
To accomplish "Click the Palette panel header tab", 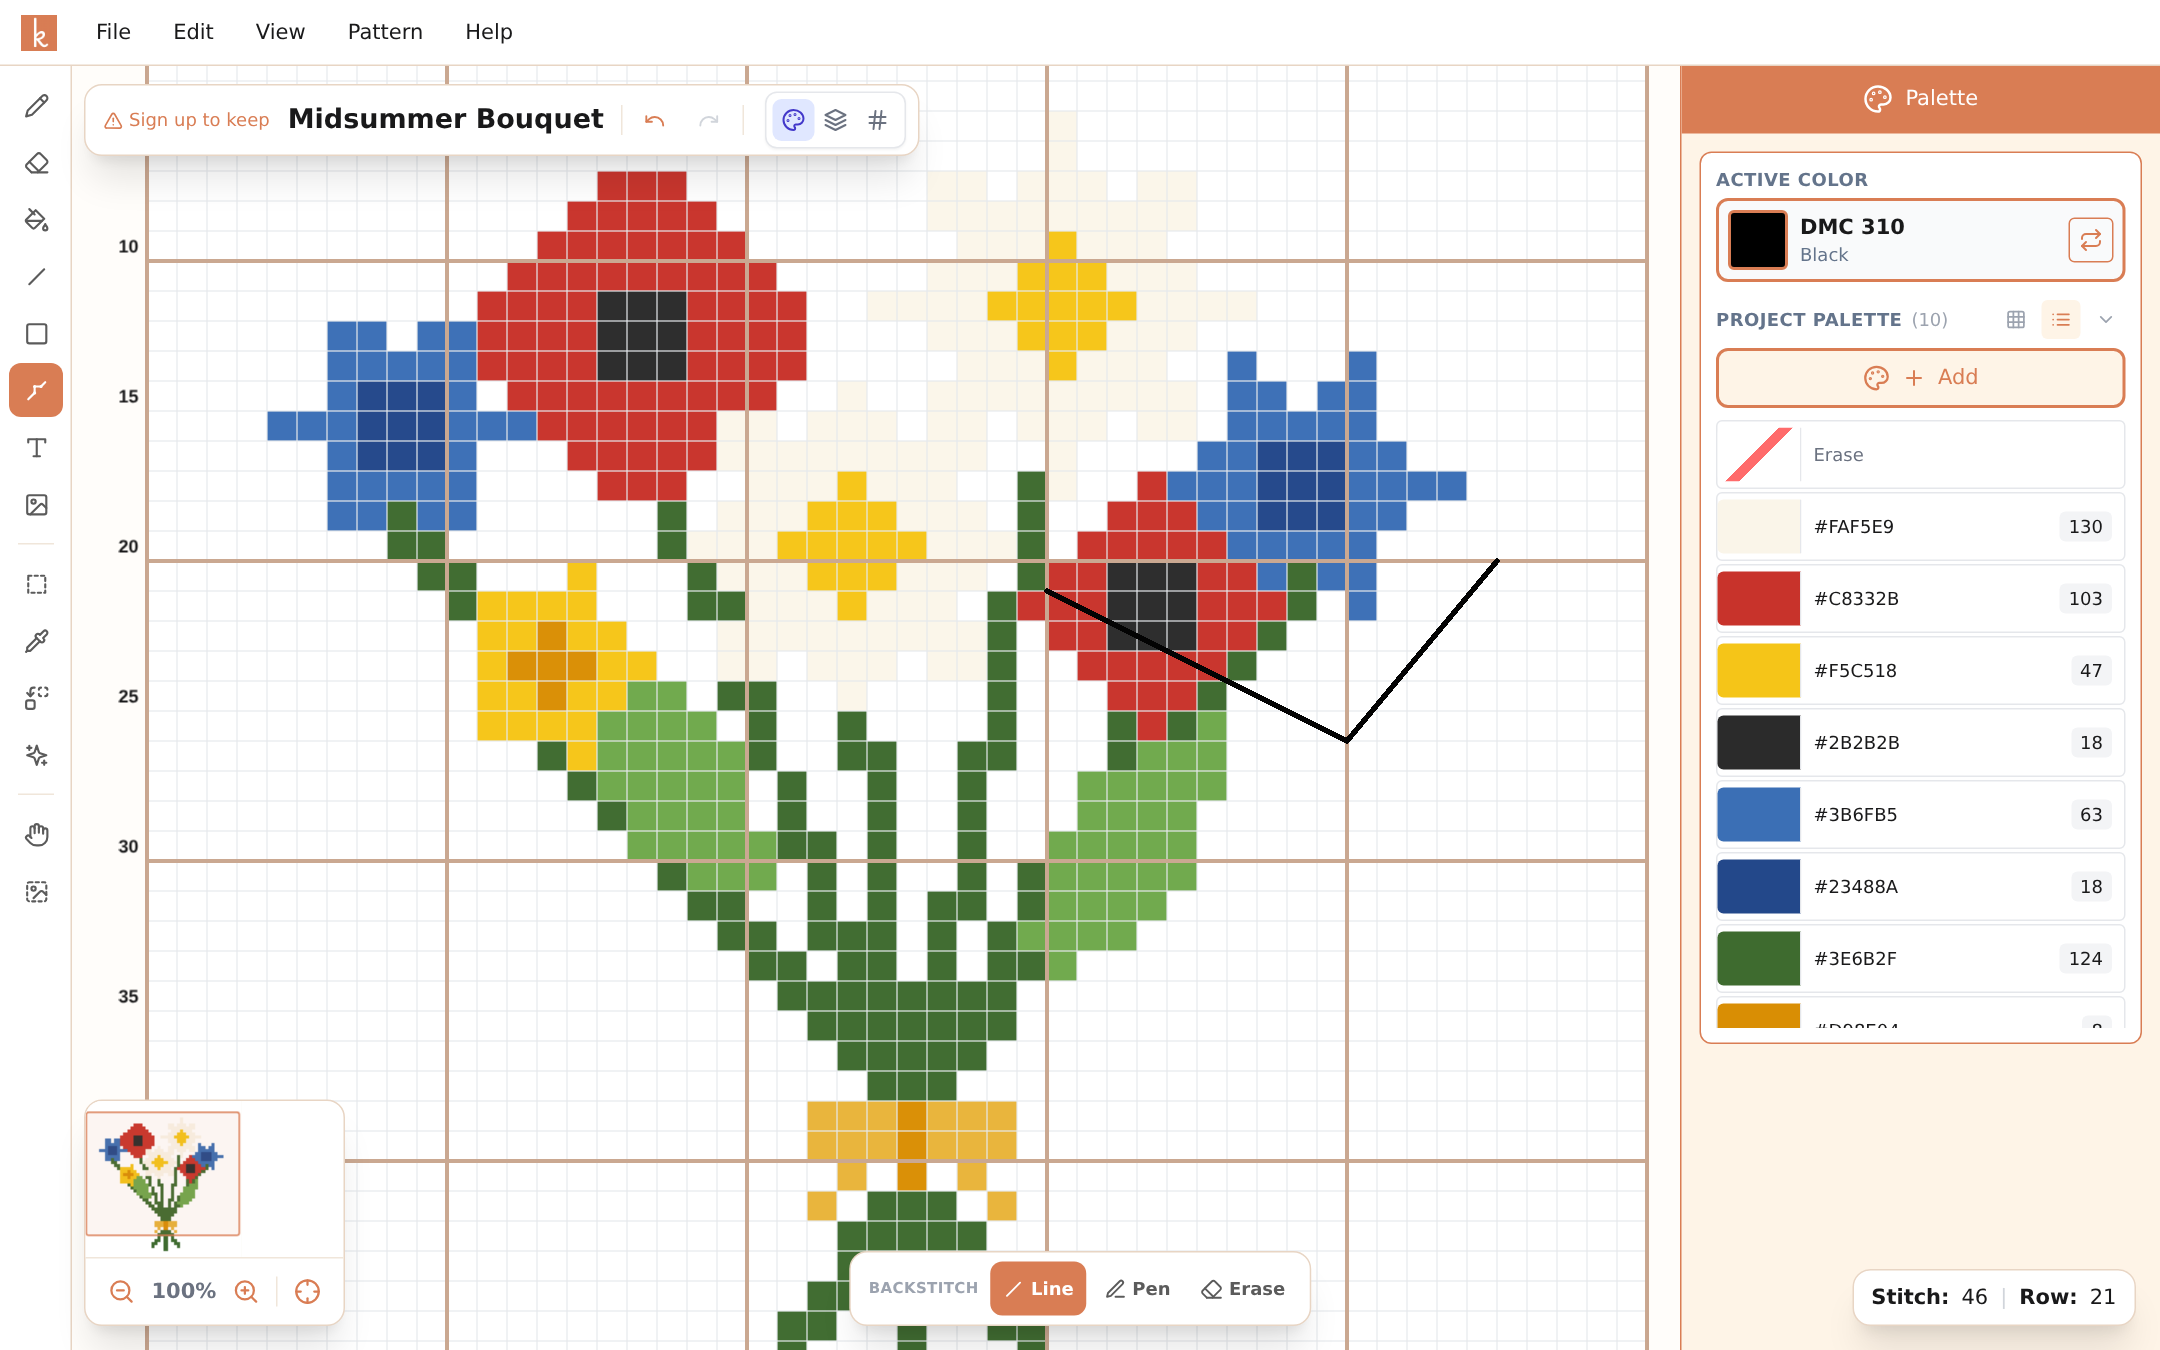I will click(x=1920, y=98).
